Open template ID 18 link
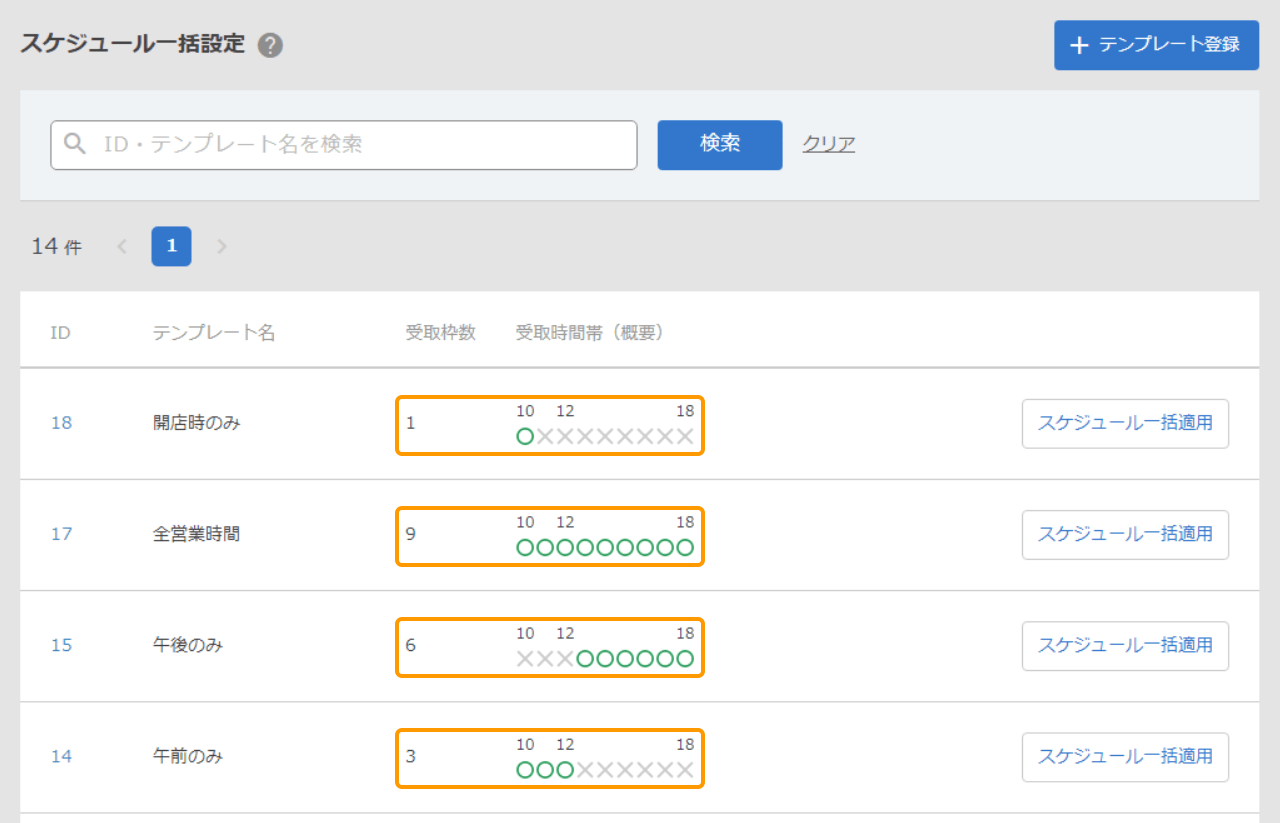 [61, 423]
